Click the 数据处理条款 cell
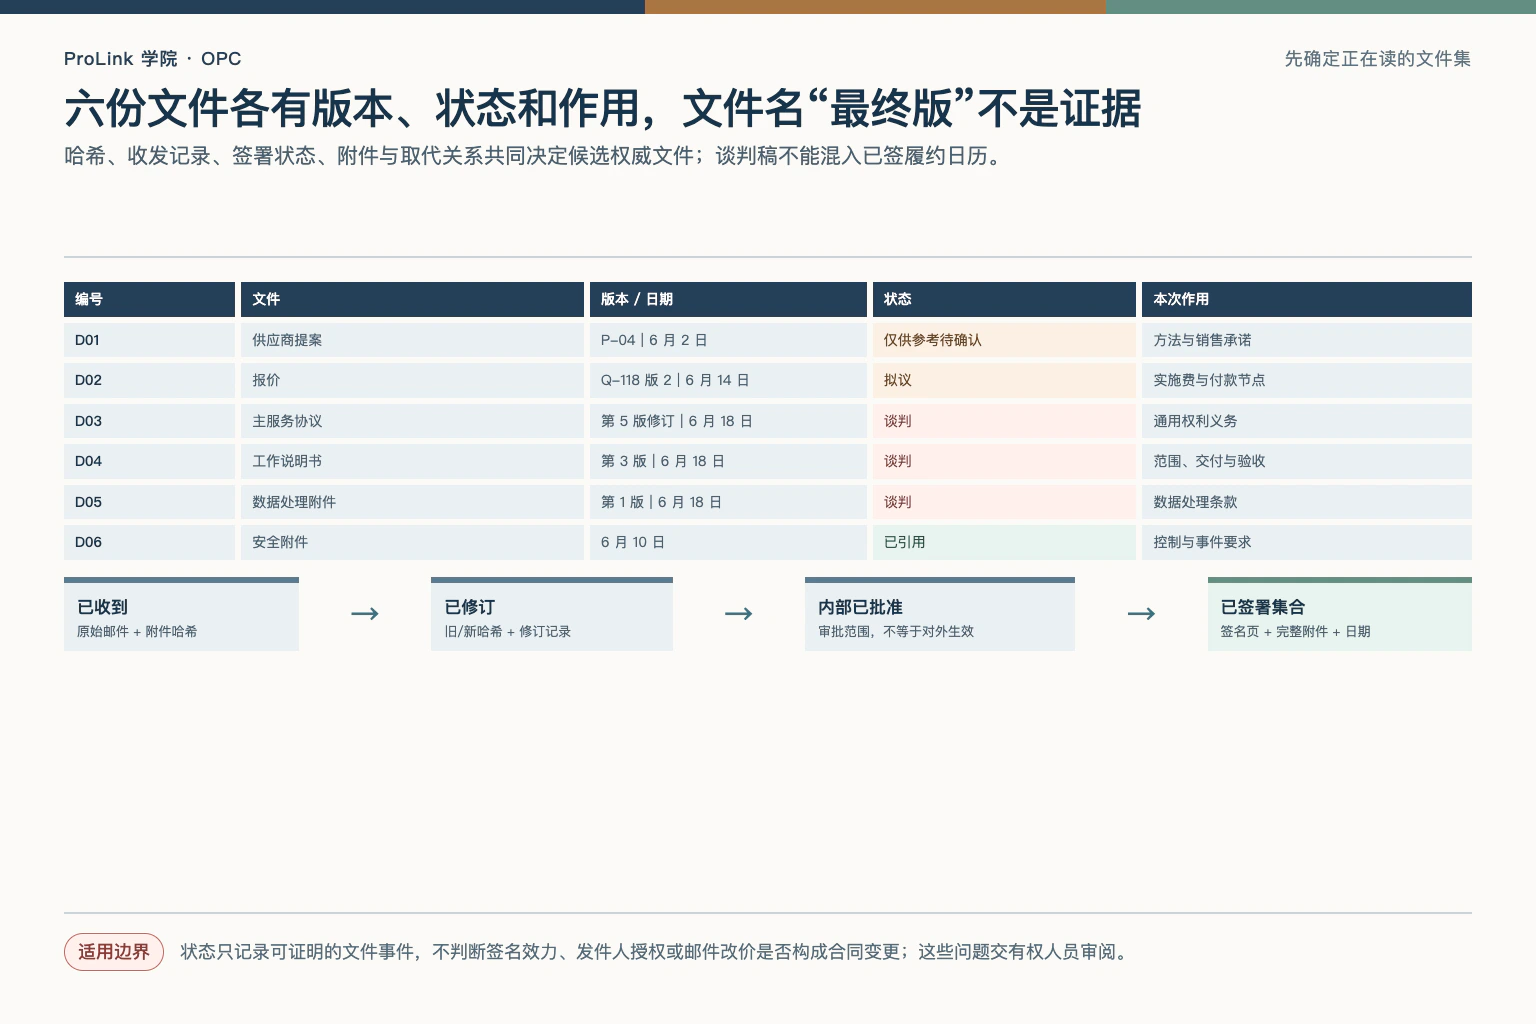 click(1307, 502)
